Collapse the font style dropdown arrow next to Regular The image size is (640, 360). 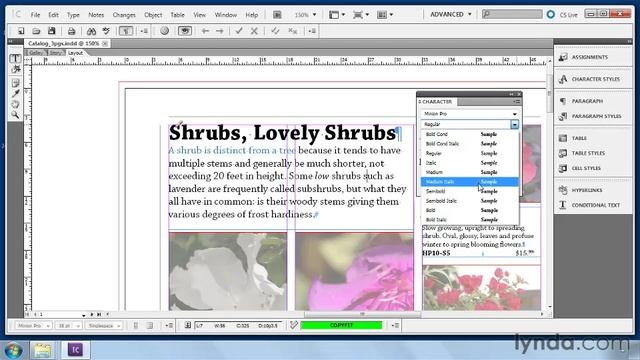pyautogui.click(x=514, y=124)
